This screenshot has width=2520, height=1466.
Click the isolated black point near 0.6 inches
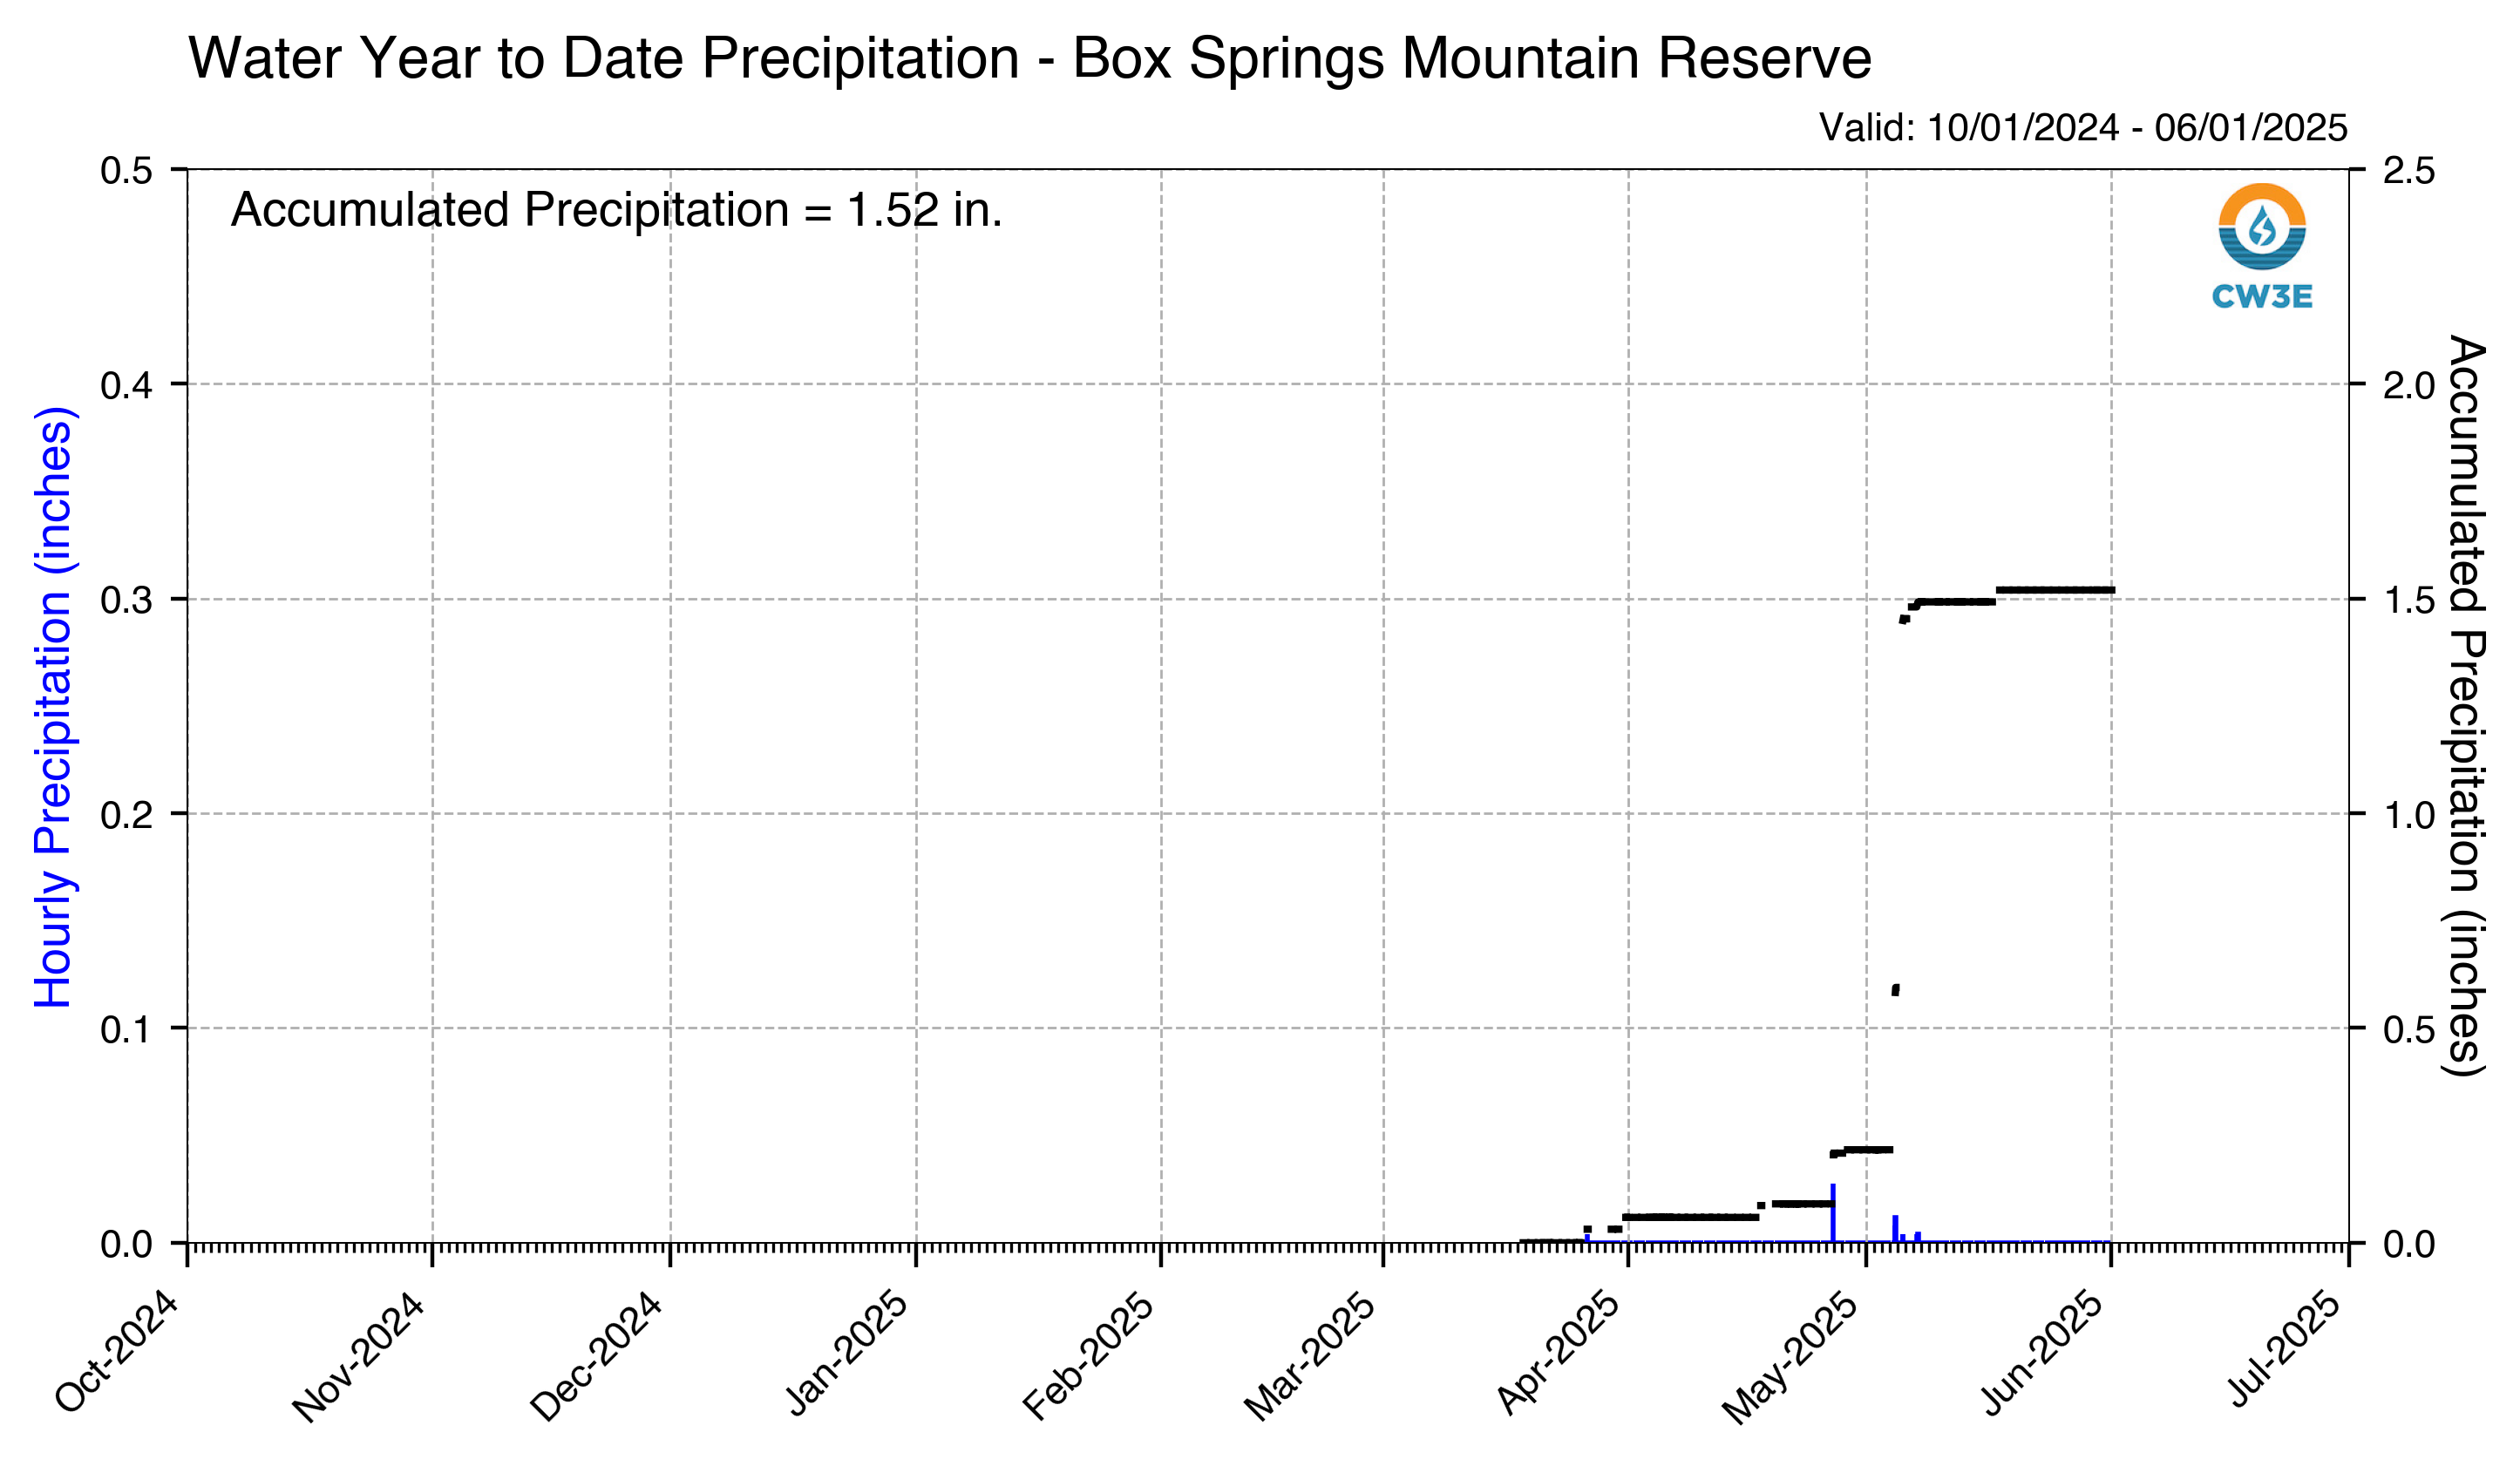[1895, 990]
